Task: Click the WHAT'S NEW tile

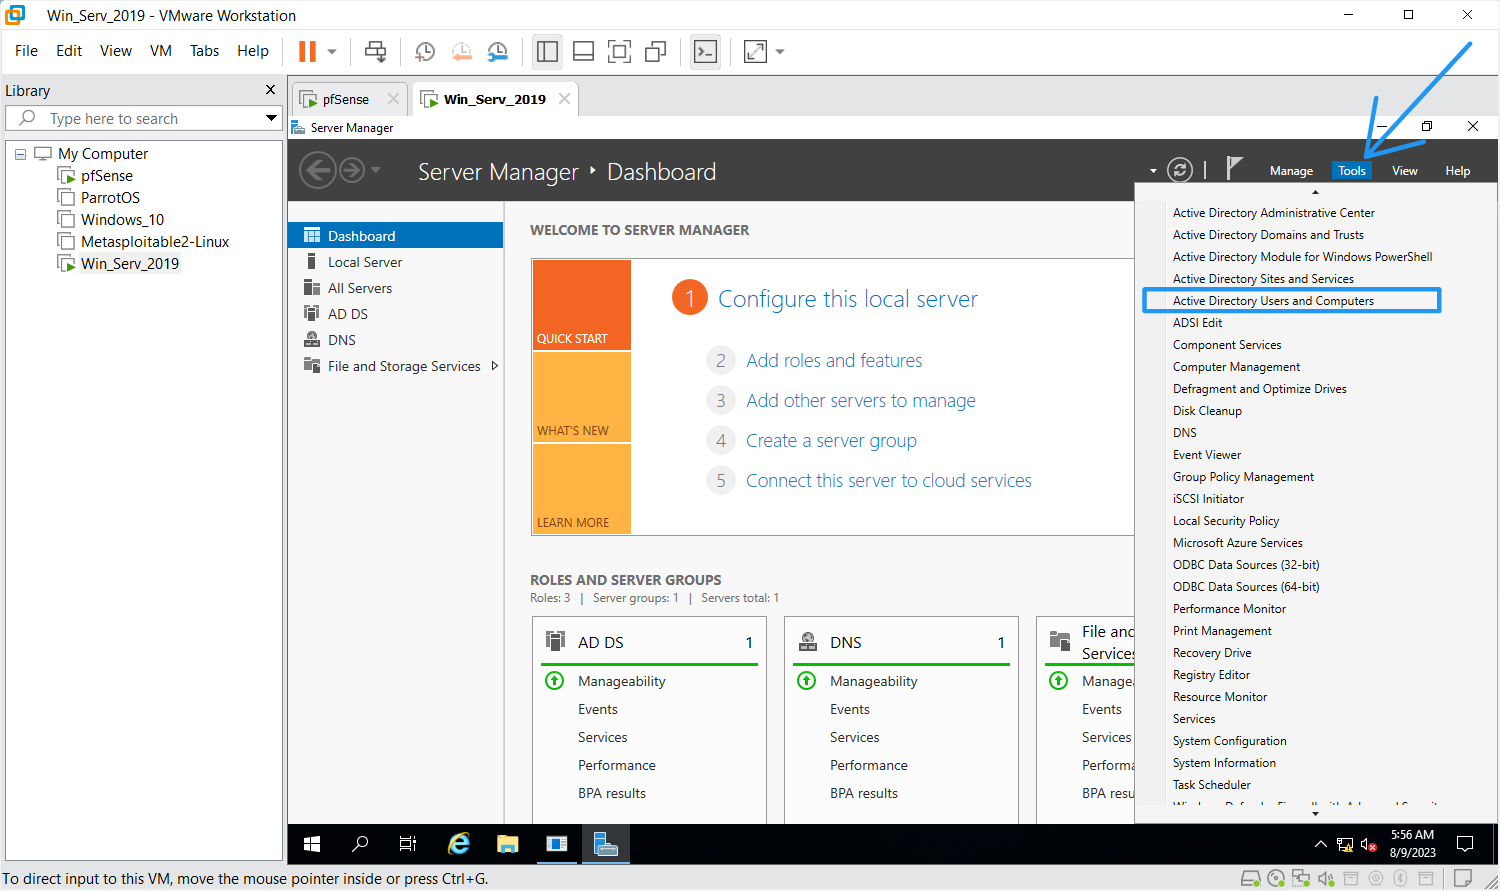Action: (581, 397)
